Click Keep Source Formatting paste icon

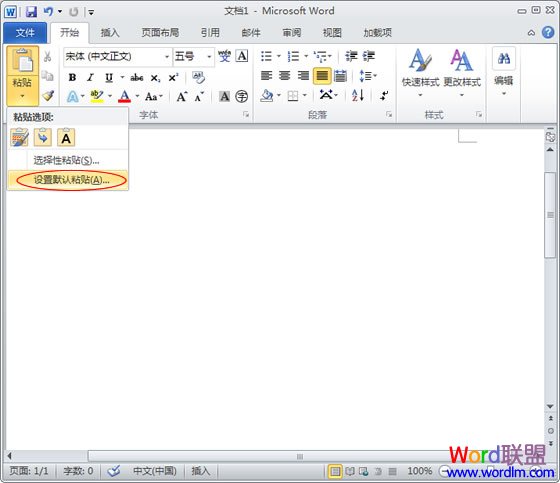pos(20,138)
